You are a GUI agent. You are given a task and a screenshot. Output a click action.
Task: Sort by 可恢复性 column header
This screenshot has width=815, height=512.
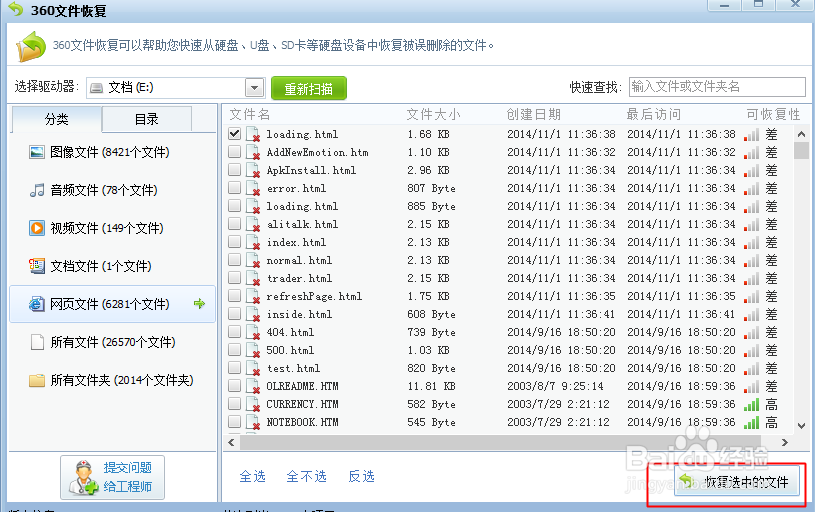pyautogui.click(x=773, y=114)
